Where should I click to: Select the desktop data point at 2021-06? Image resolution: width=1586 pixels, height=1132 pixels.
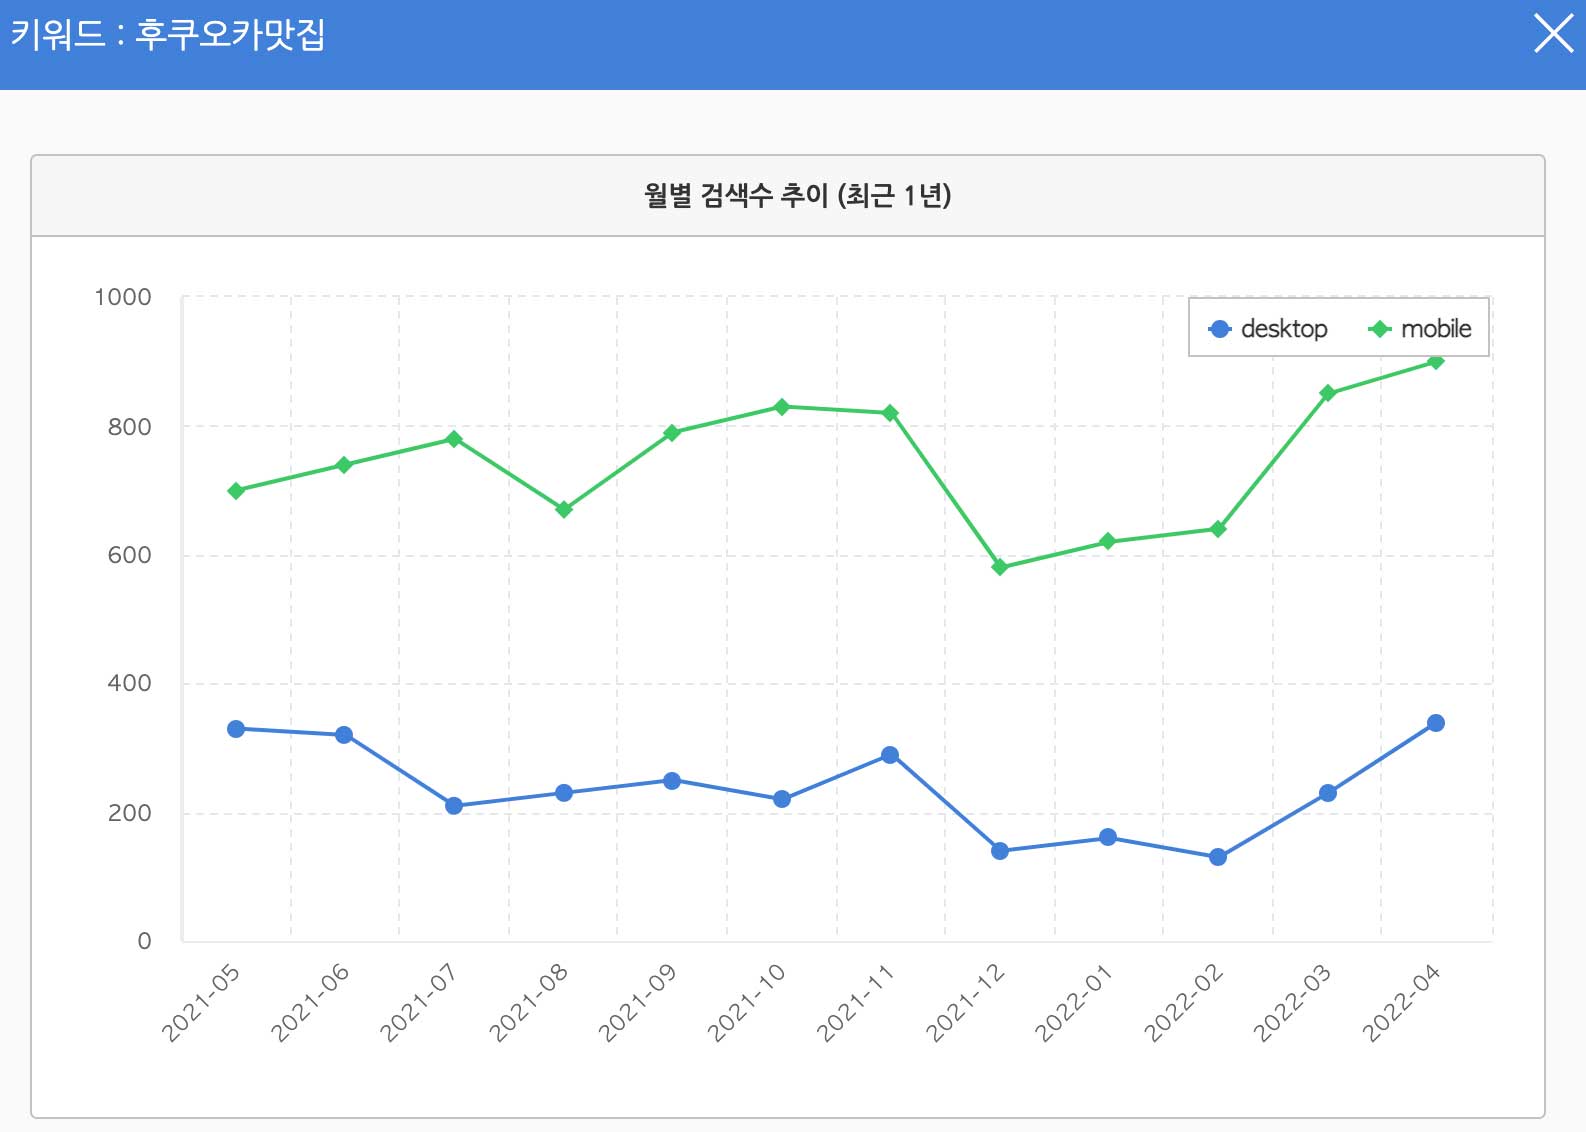[344, 735]
